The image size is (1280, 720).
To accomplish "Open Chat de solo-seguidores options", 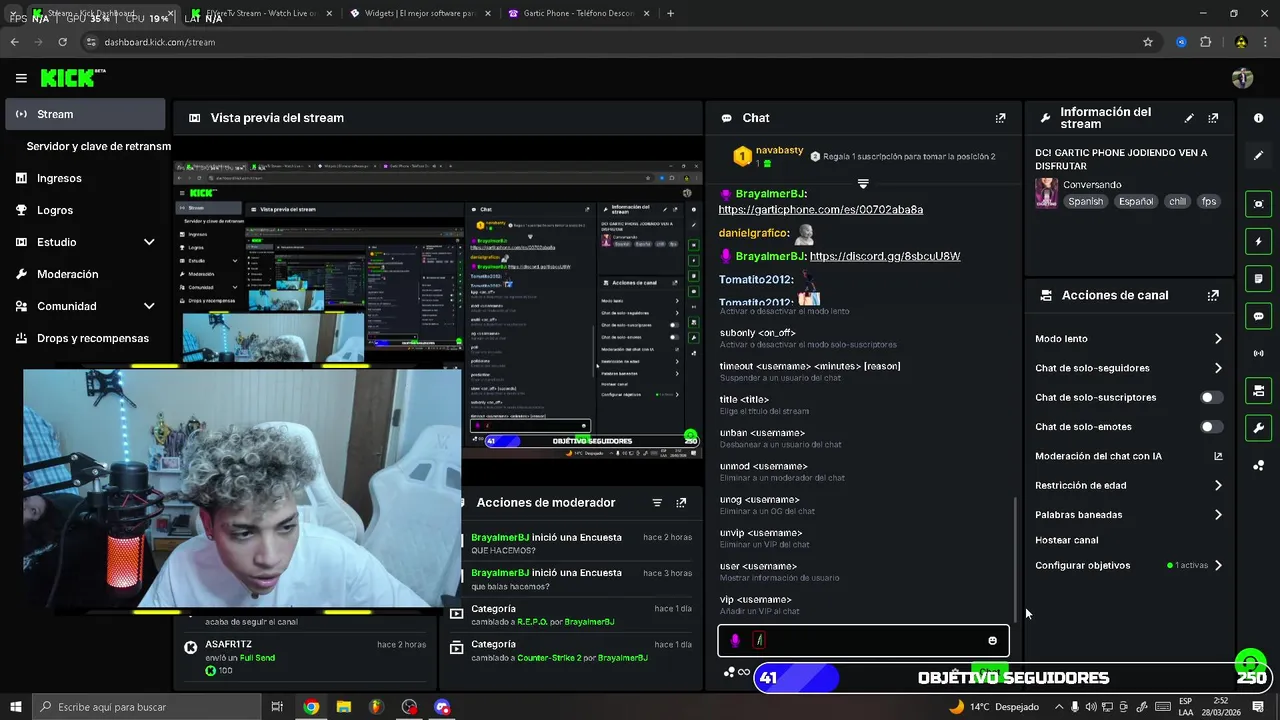I will (x=1129, y=368).
